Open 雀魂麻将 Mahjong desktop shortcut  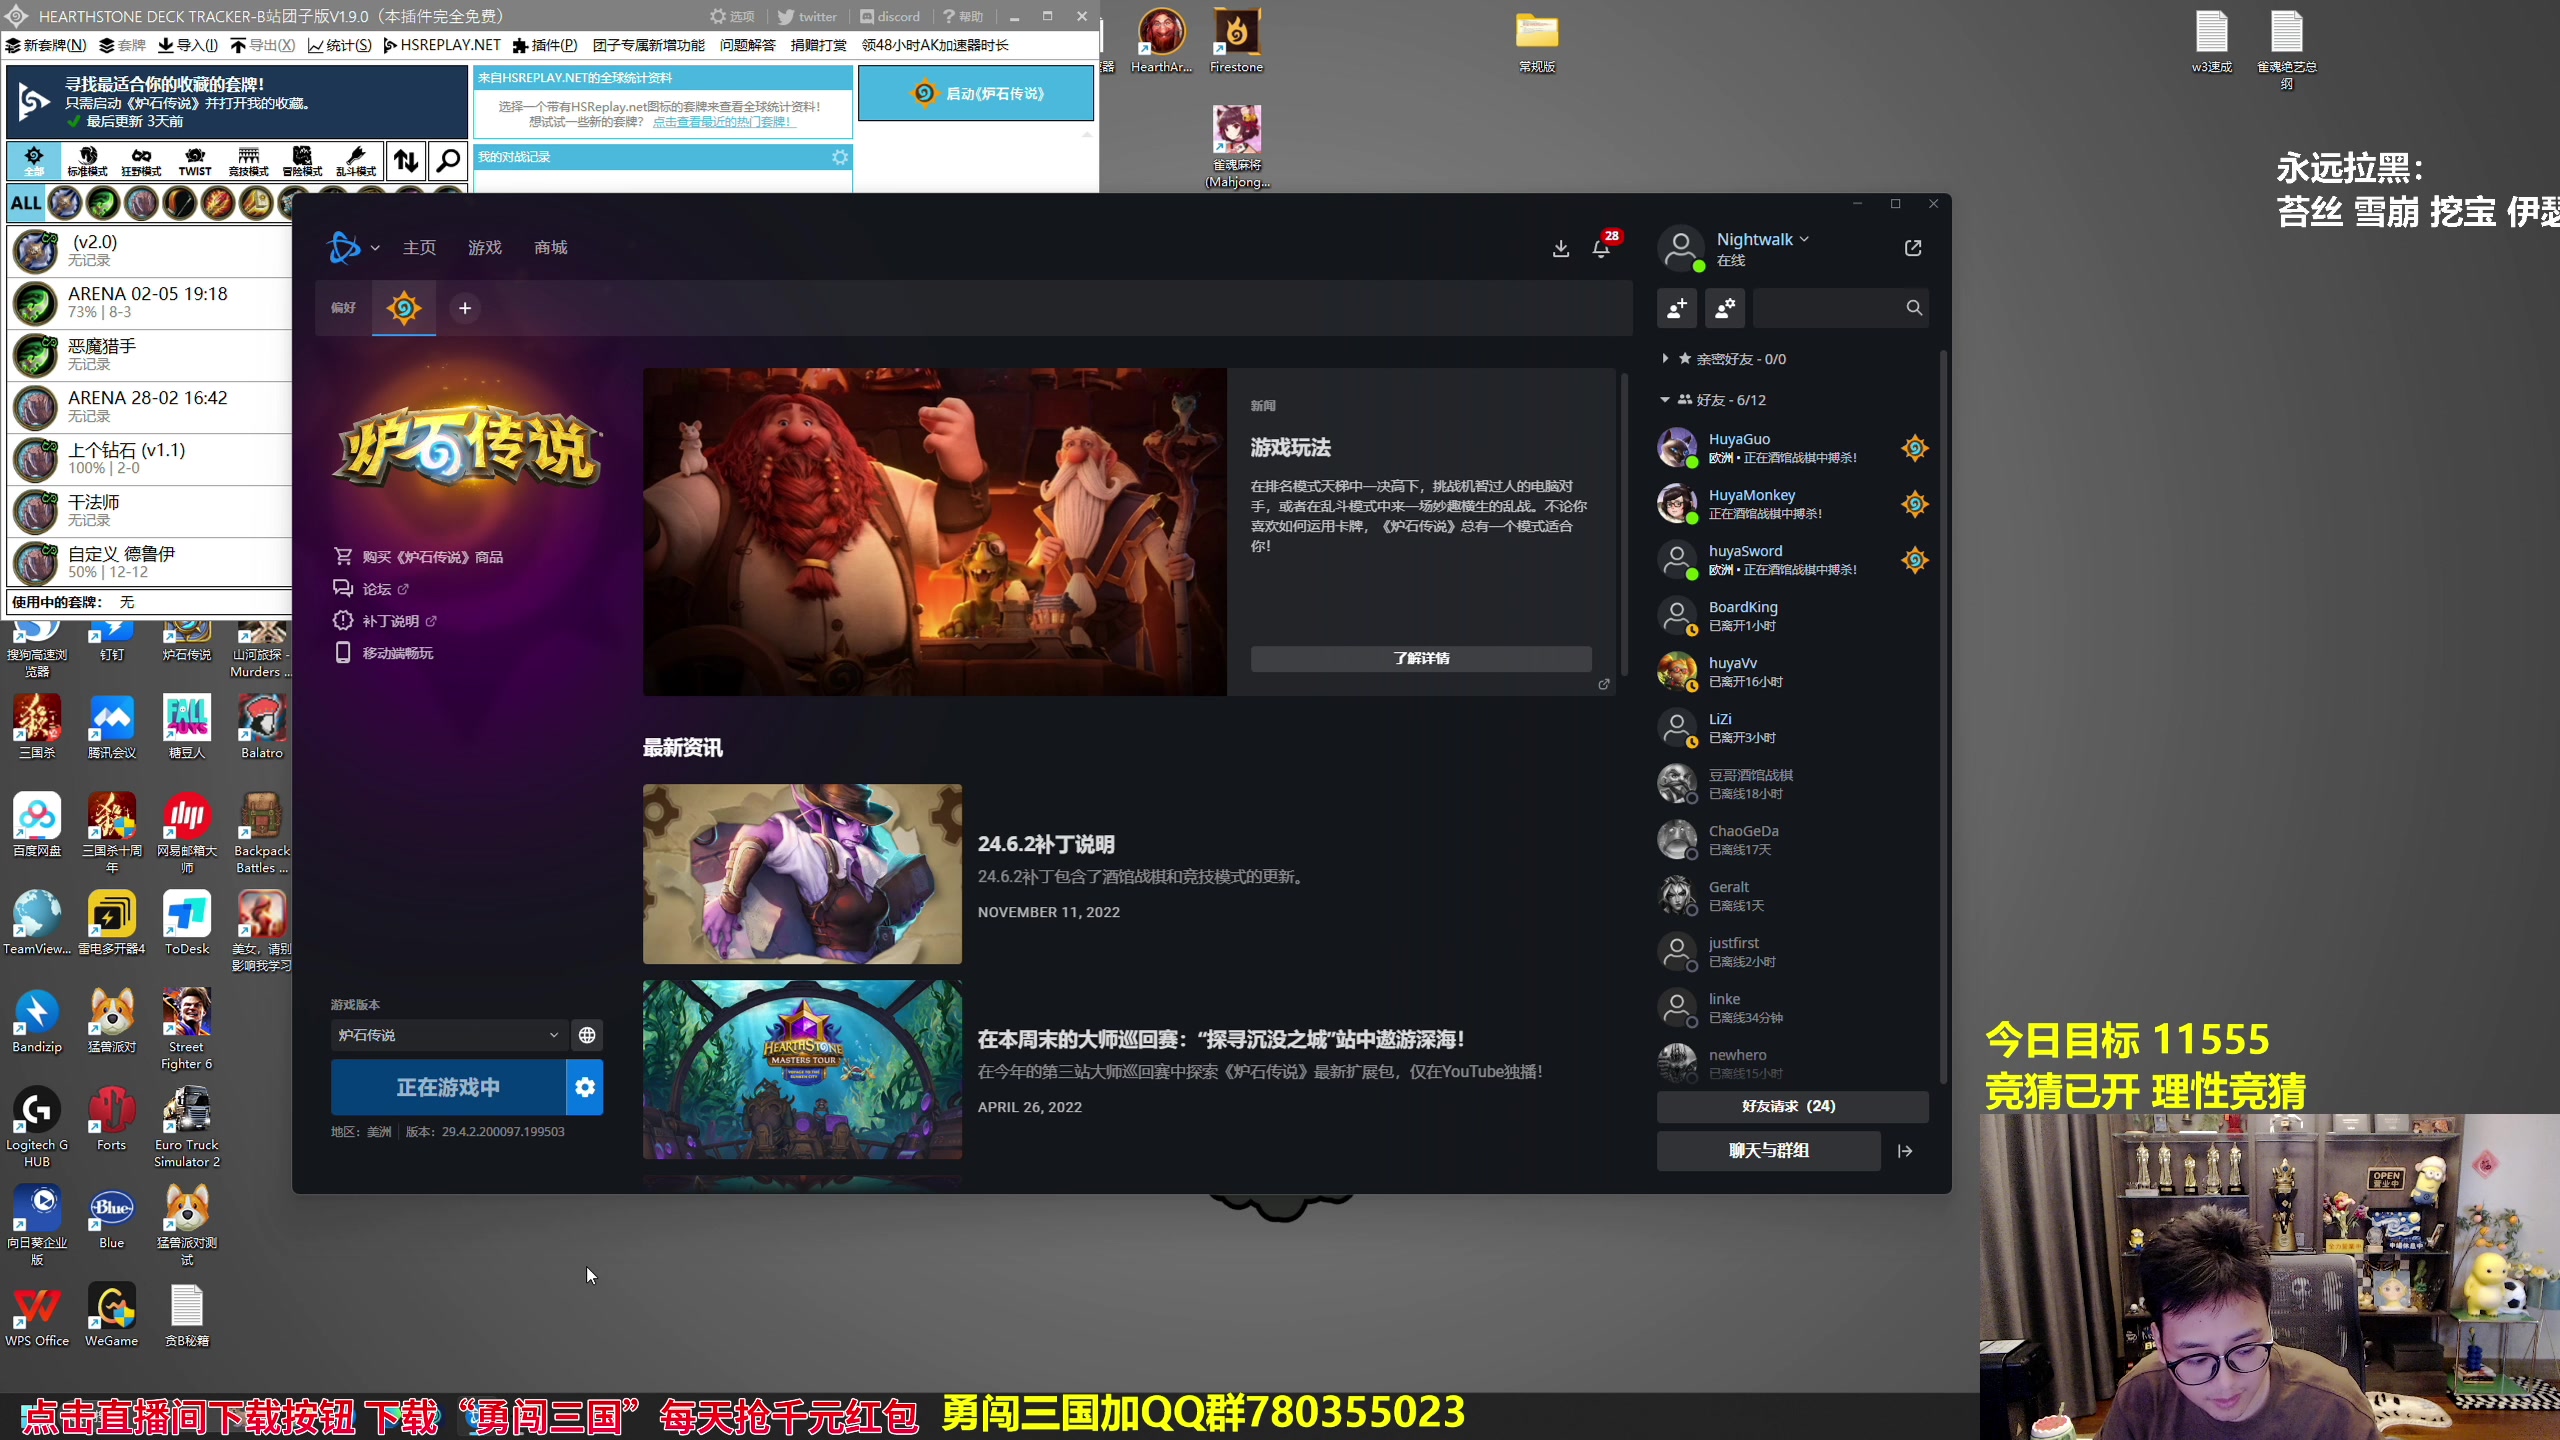[x=1237, y=147]
